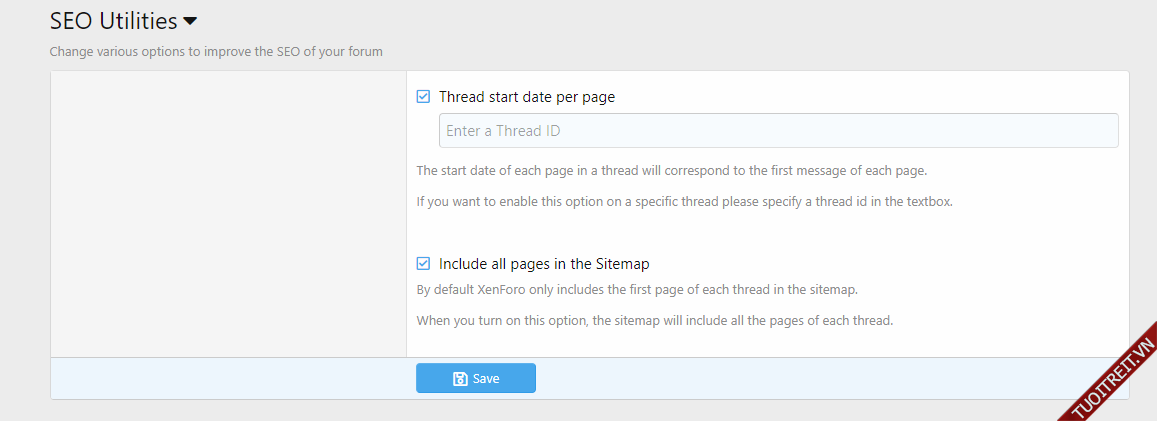Focus the Enter a Thread ID field
The width and height of the screenshot is (1157, 421).
(x=778, y=131)
